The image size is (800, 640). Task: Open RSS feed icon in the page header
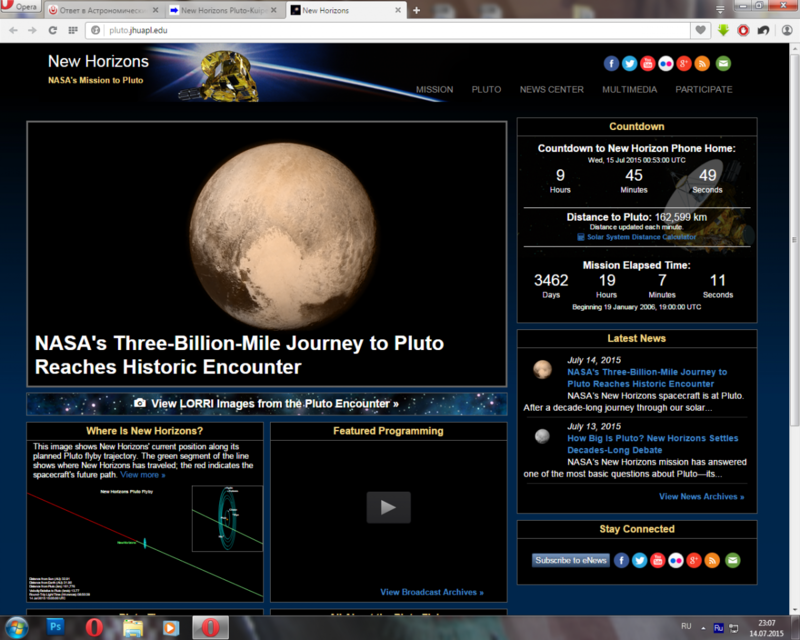[x=702, y=63]
